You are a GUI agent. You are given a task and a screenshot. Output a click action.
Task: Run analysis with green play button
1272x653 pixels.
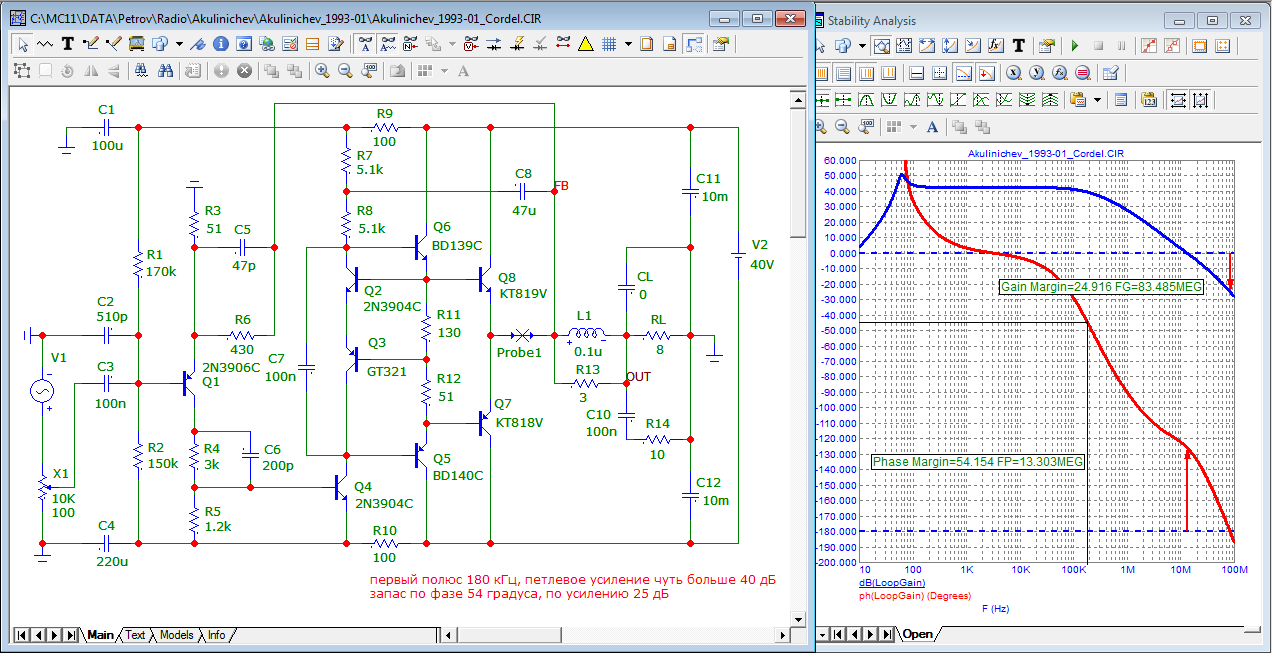coord(1075,46)
